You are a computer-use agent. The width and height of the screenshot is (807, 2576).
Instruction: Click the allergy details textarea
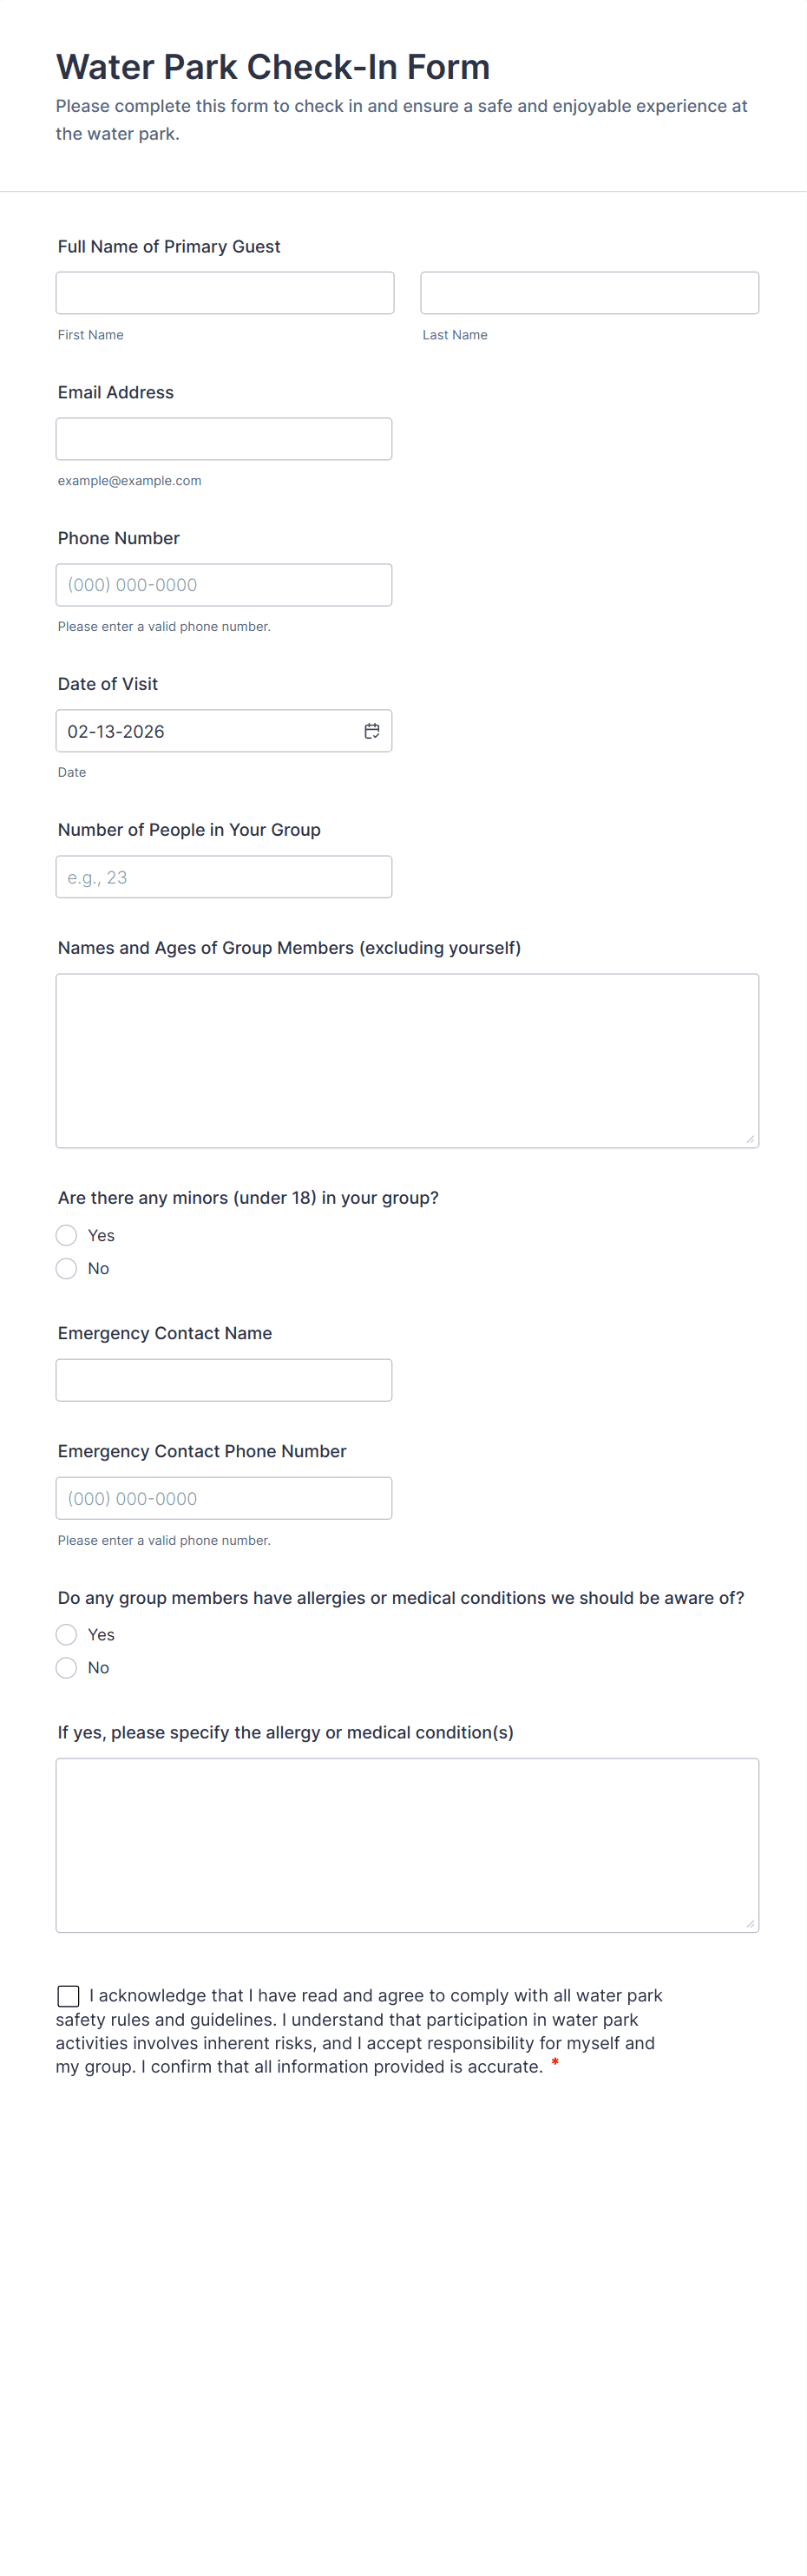[407, 1845]
